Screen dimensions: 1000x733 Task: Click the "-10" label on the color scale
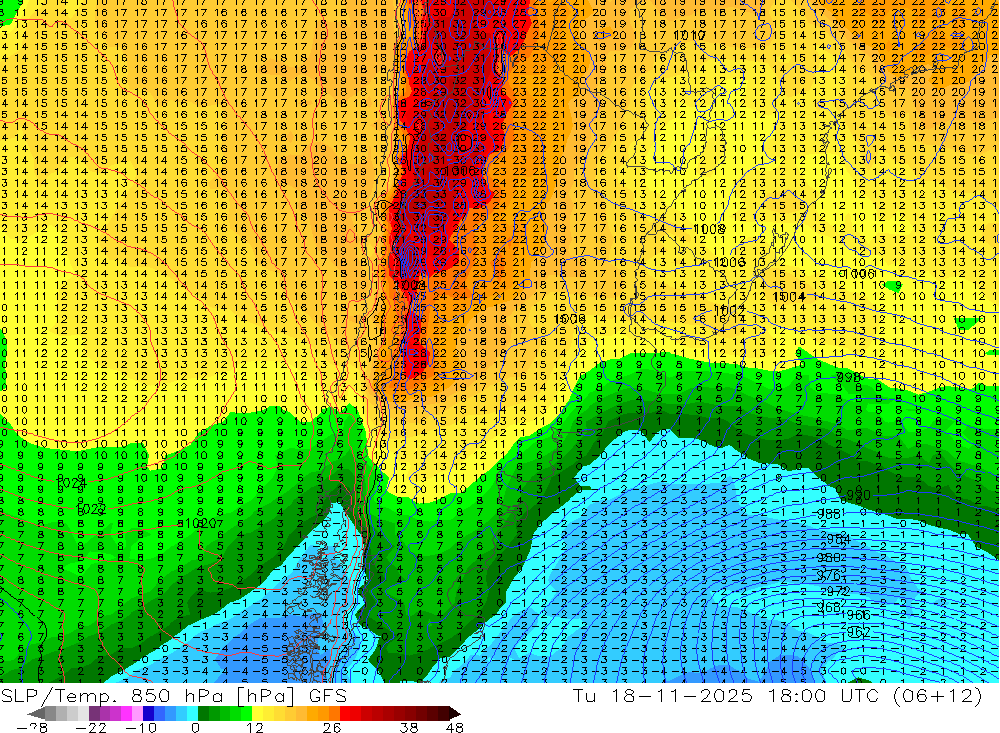pos(140,727)
